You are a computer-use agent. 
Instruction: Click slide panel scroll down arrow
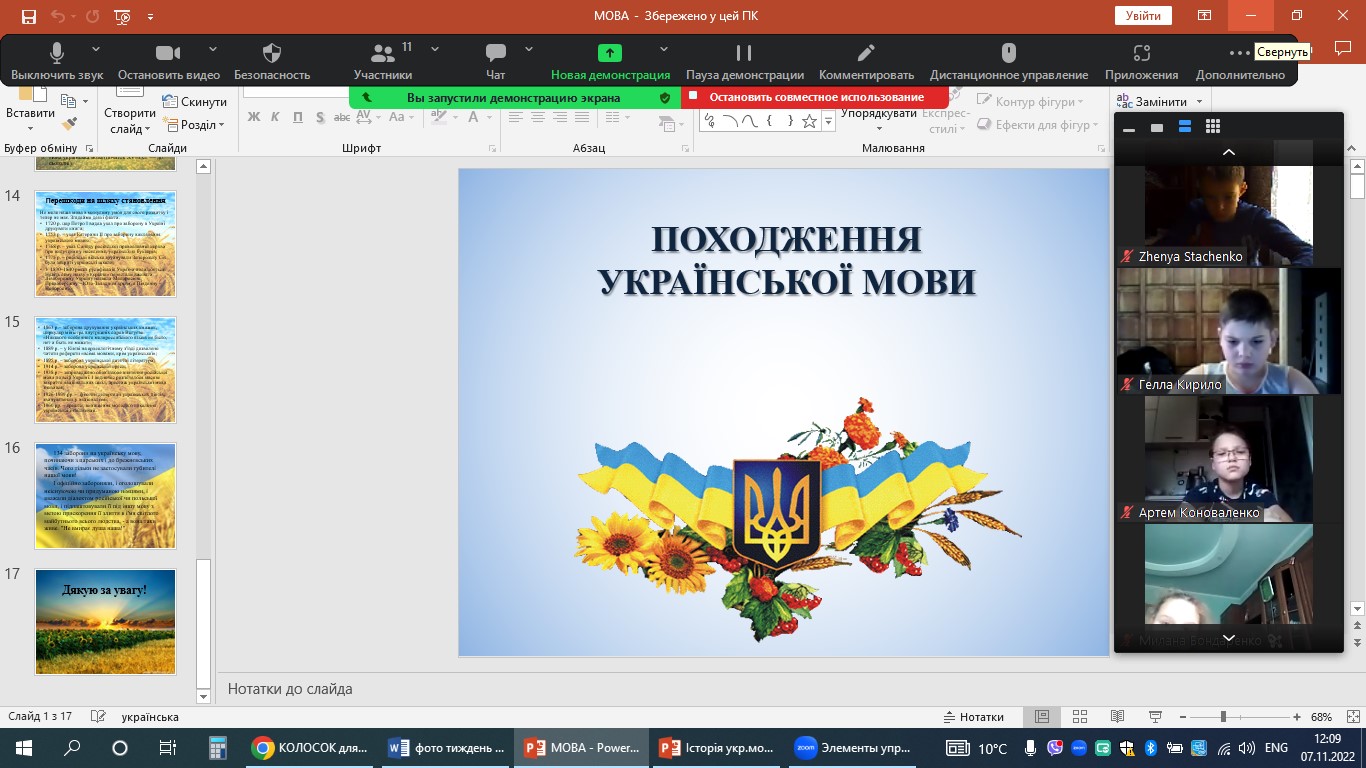(204, 696)
